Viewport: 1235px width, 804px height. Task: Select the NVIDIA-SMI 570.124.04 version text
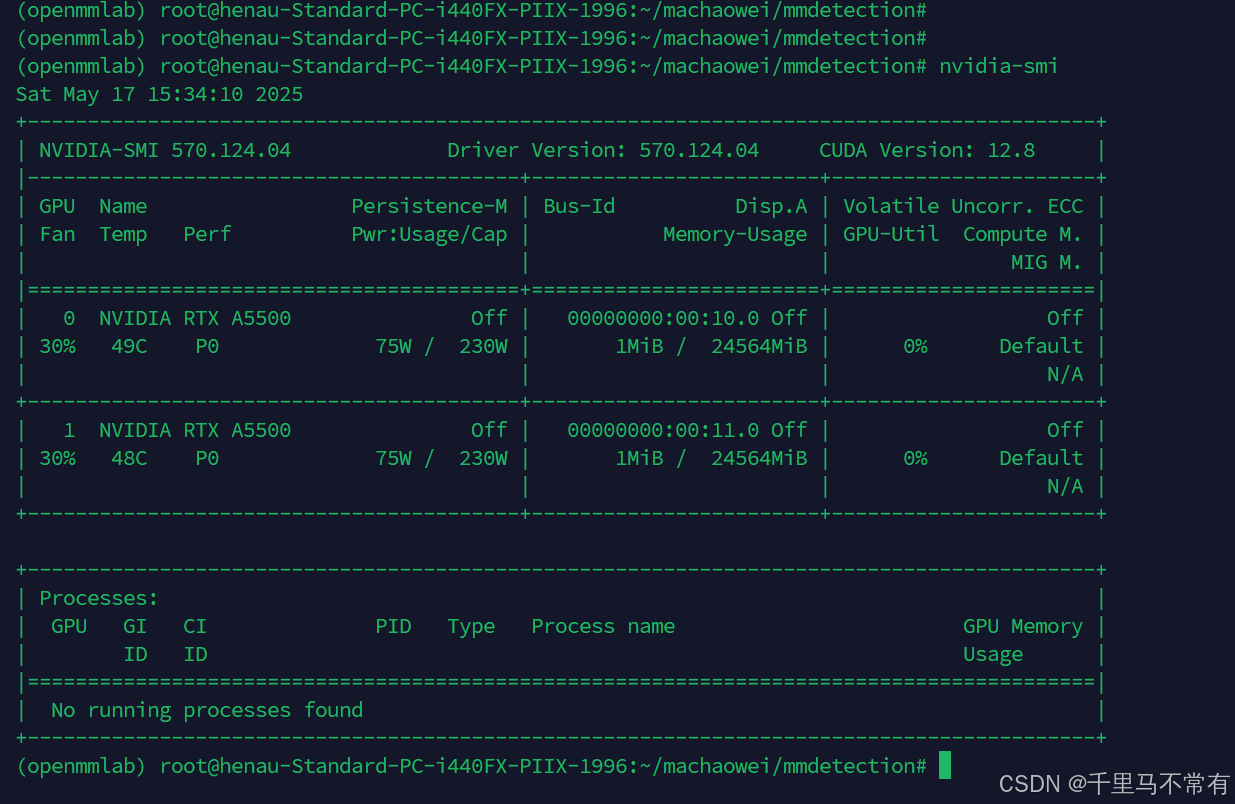coord(165,150)
